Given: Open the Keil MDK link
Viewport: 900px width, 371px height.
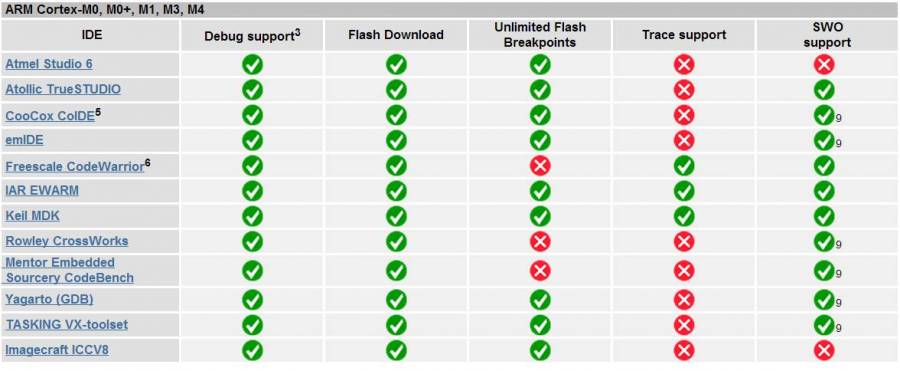Looking at the screenshot, I should (x=32, y=216).
